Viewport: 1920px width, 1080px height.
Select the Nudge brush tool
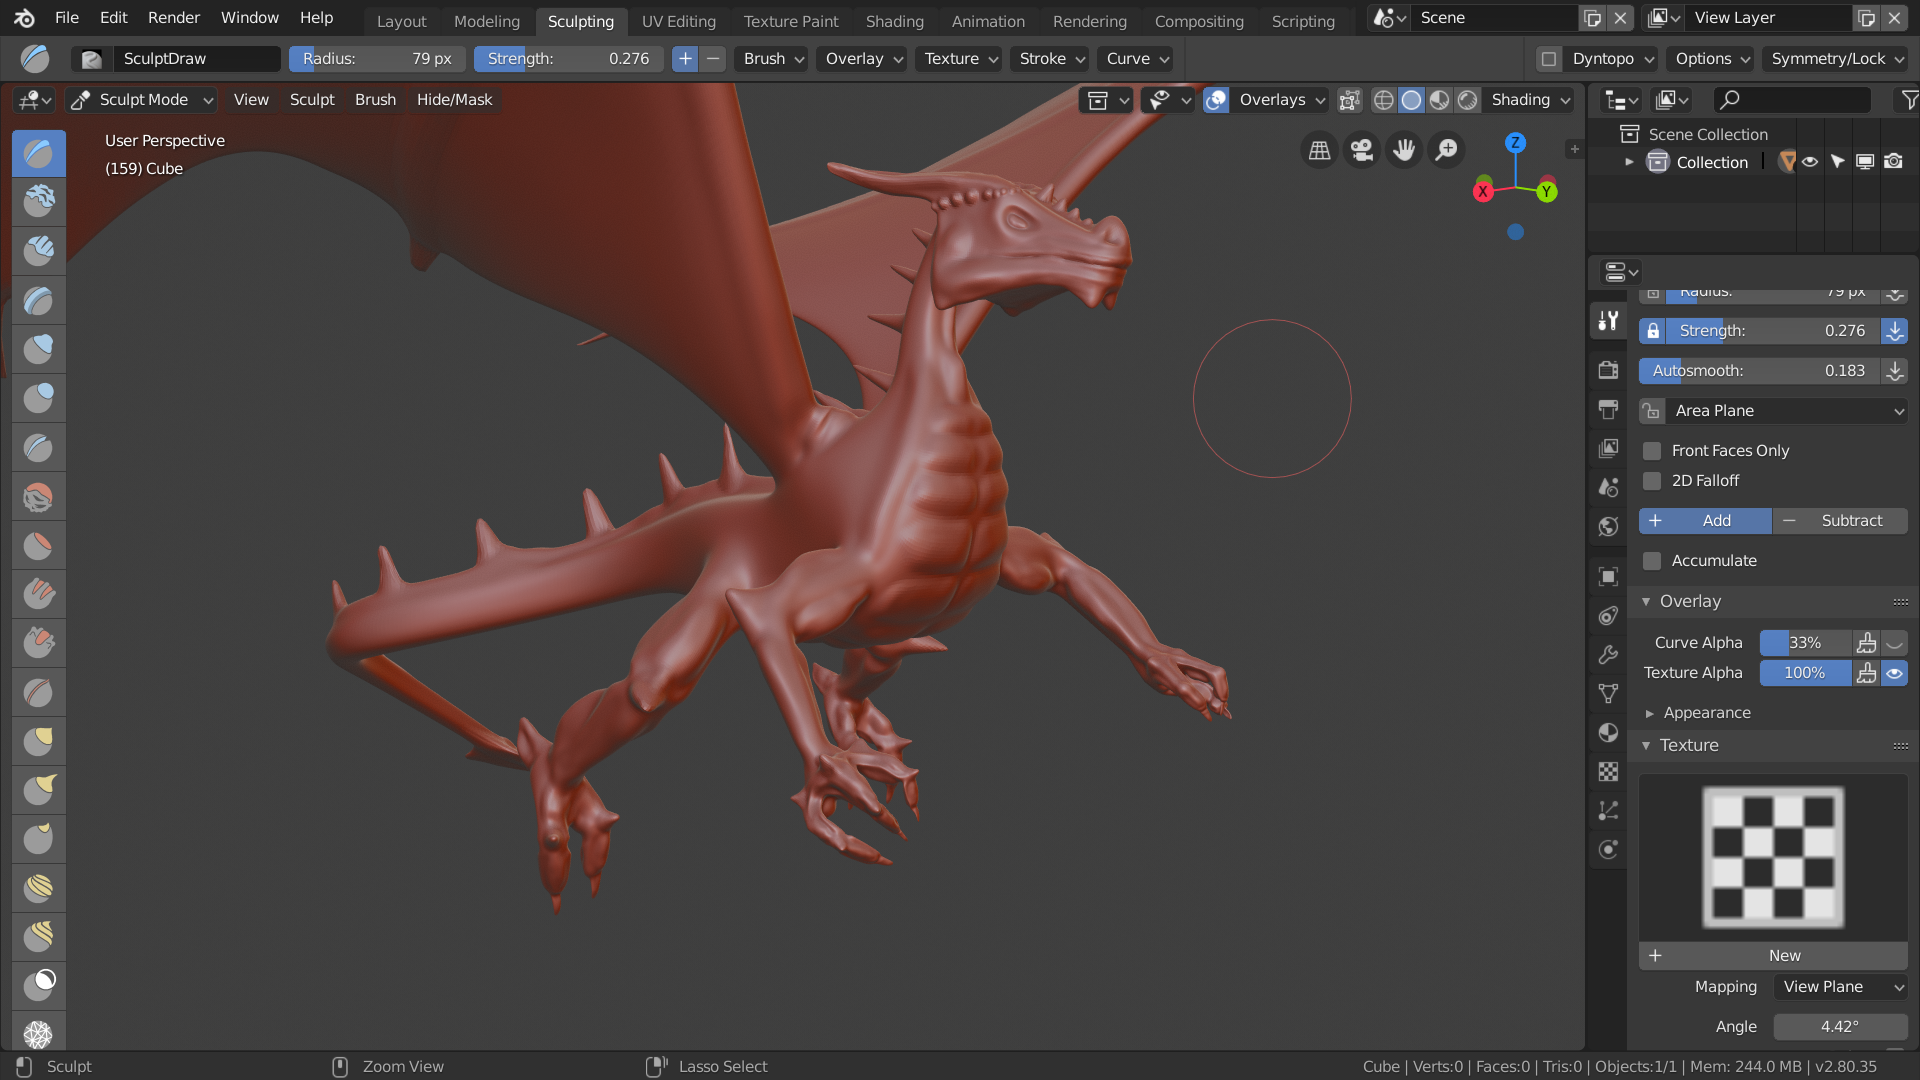pos(39,888)
